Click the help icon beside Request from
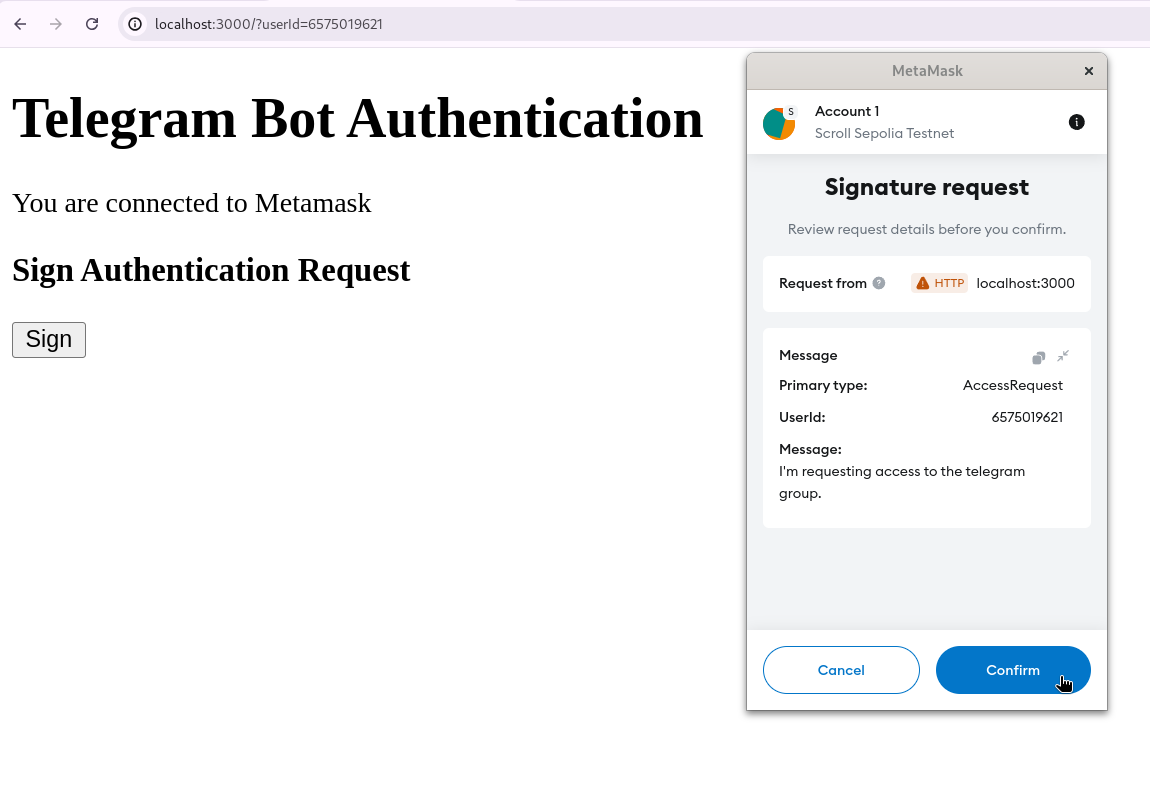This screenshot has height=788, width=1150. click(879, 283)
